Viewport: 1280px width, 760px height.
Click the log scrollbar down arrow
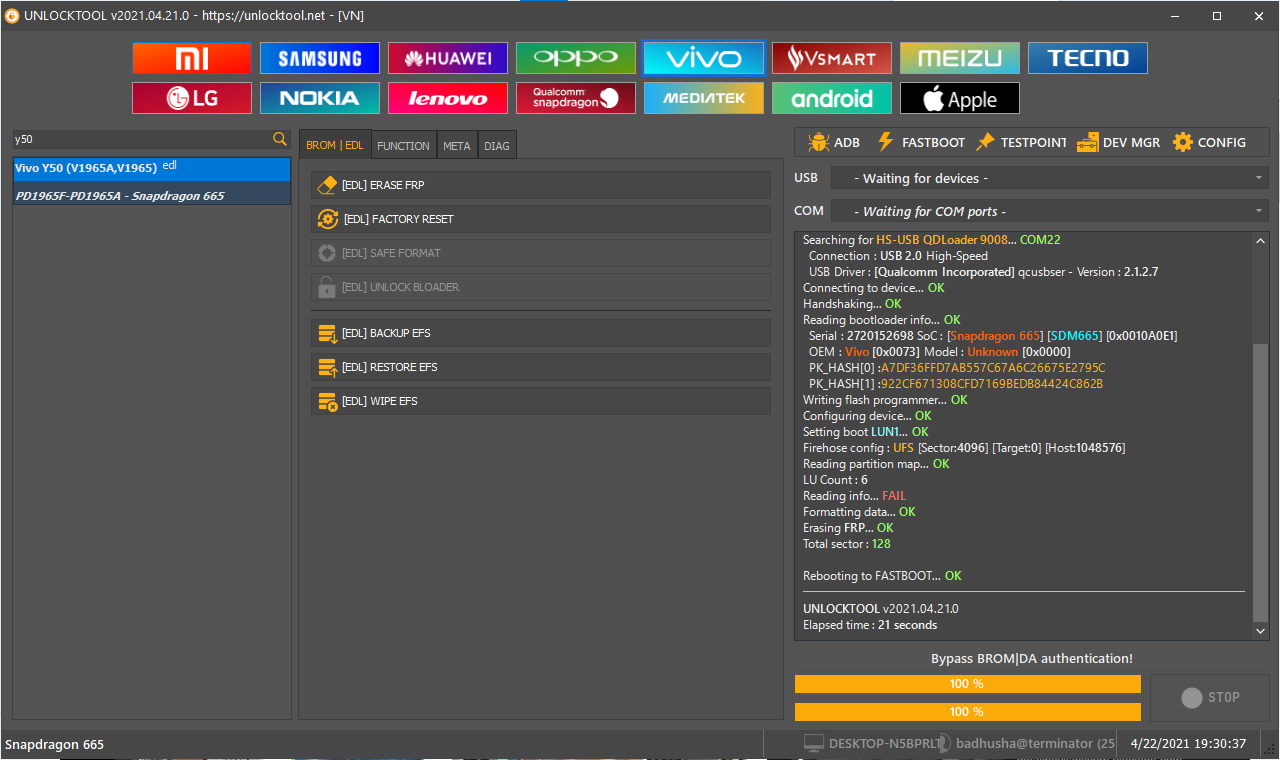(1261, 632)
